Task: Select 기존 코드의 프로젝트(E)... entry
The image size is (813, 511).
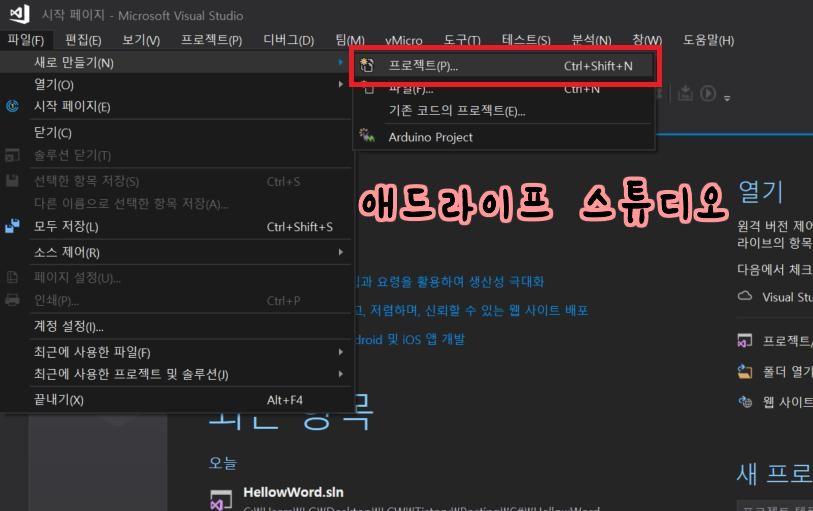Action: tap(503, 111)
